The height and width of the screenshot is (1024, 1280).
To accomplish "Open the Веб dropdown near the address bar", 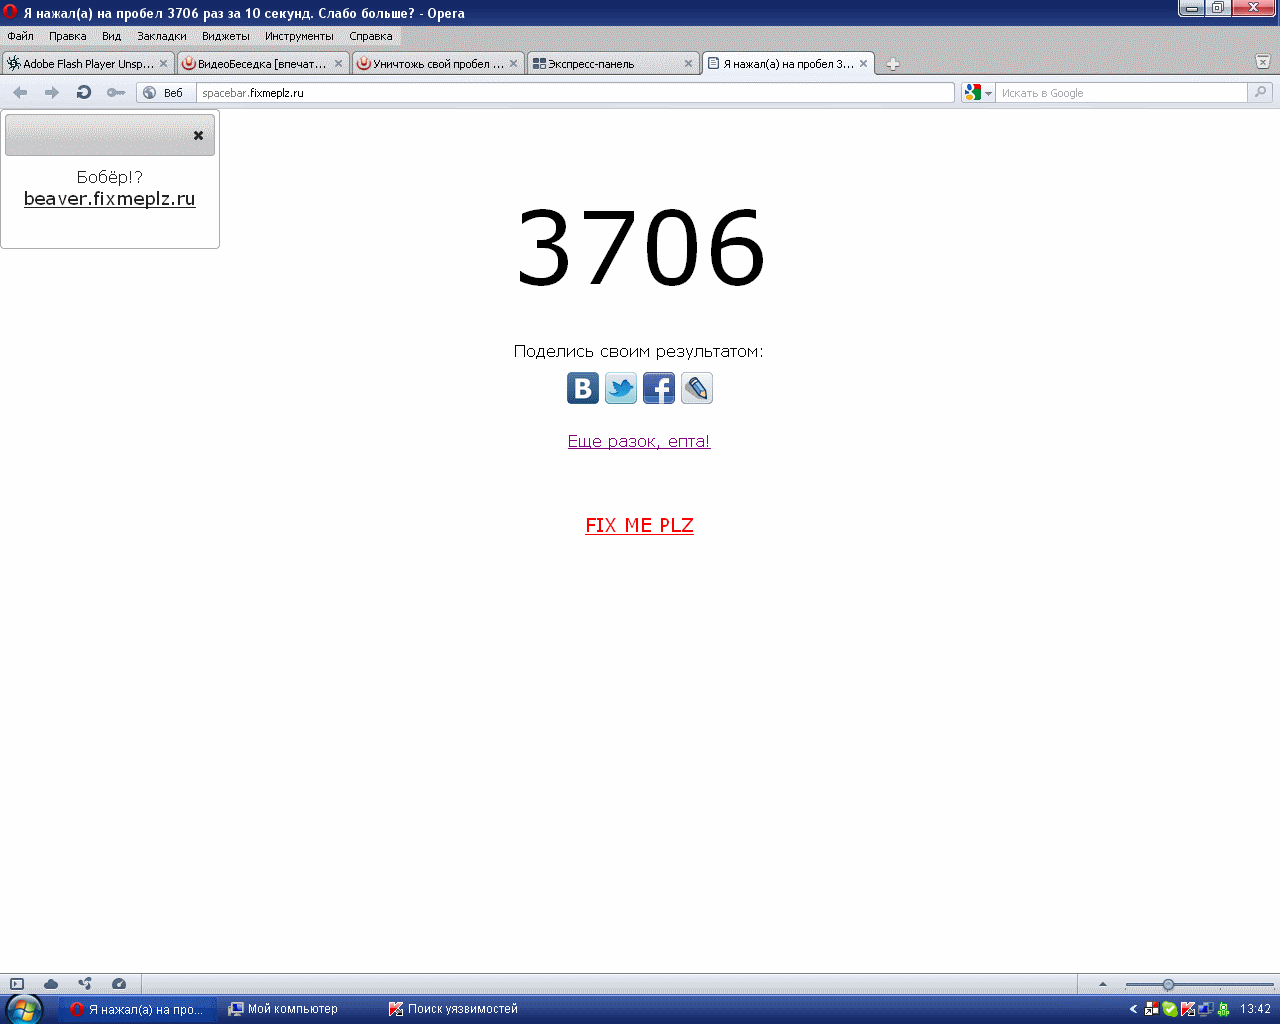I will [x=166, y=92].
